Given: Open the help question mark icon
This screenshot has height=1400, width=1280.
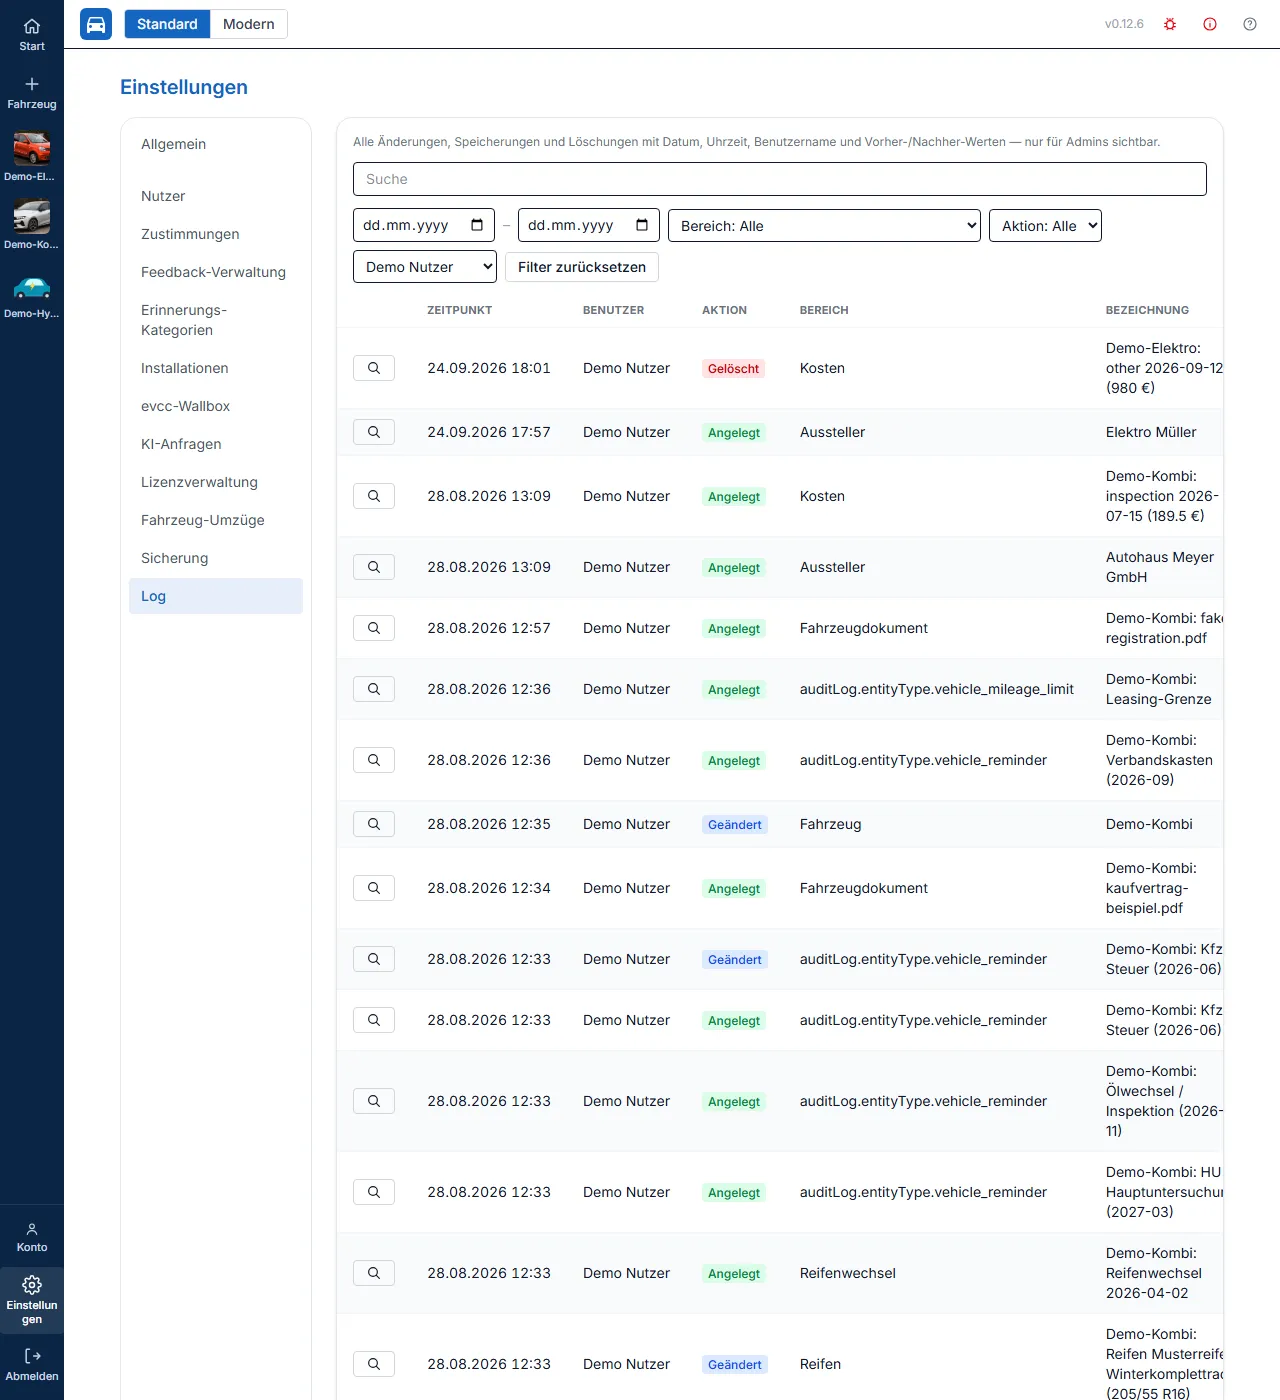Looking at the screenshot, I should [x=1250, y=24].
